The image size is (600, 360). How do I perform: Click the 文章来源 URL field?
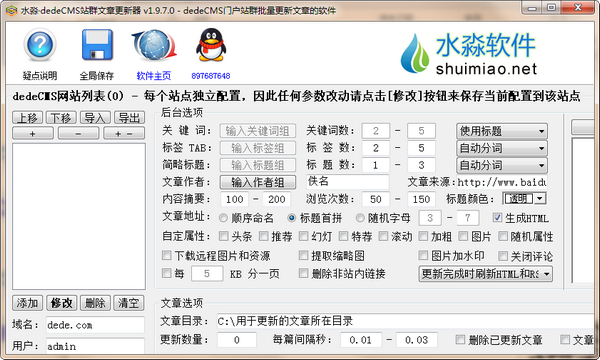(502, 182)
